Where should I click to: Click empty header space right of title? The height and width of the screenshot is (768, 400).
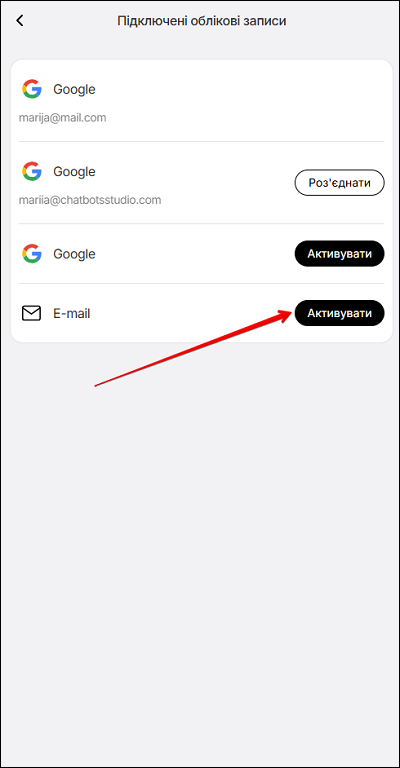[x=343, y=21]
